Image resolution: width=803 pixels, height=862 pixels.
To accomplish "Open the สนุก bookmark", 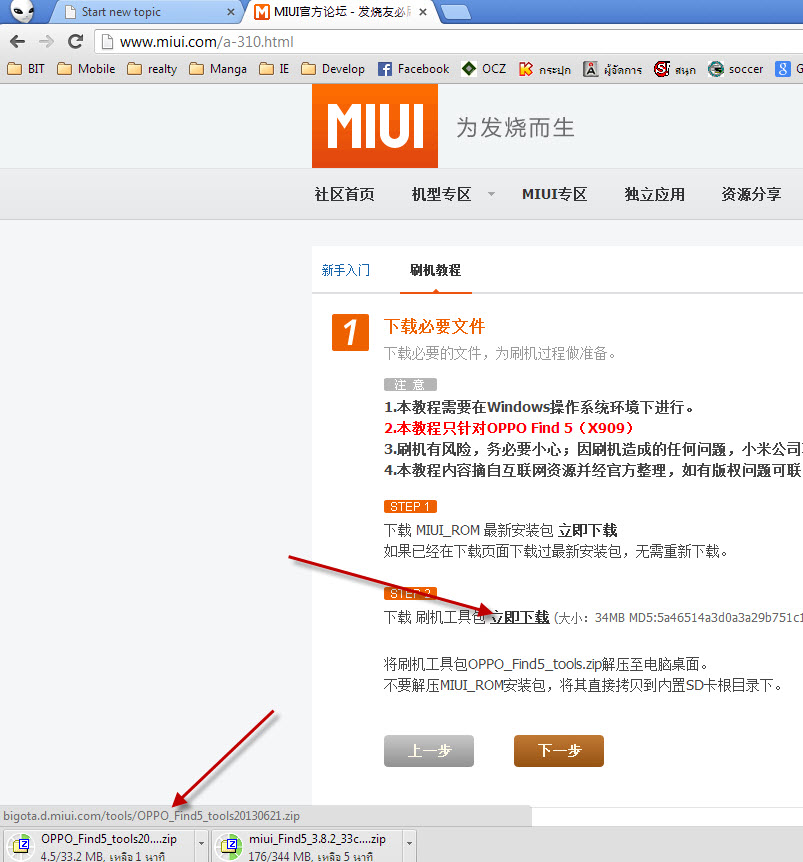I will click(675, 69).
